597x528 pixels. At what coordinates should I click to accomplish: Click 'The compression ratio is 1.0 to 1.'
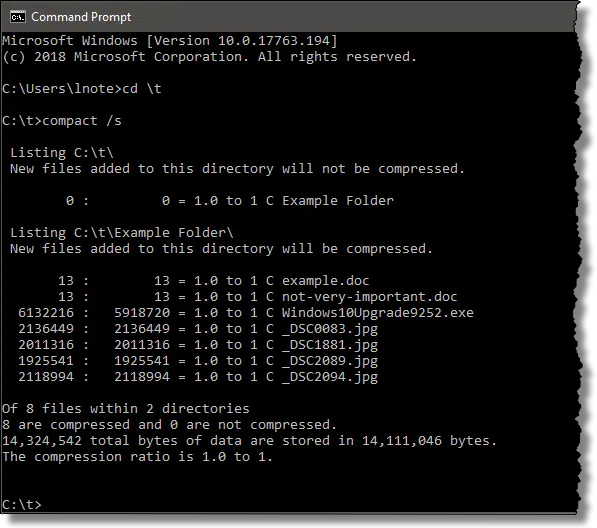[x=137, y=456]
